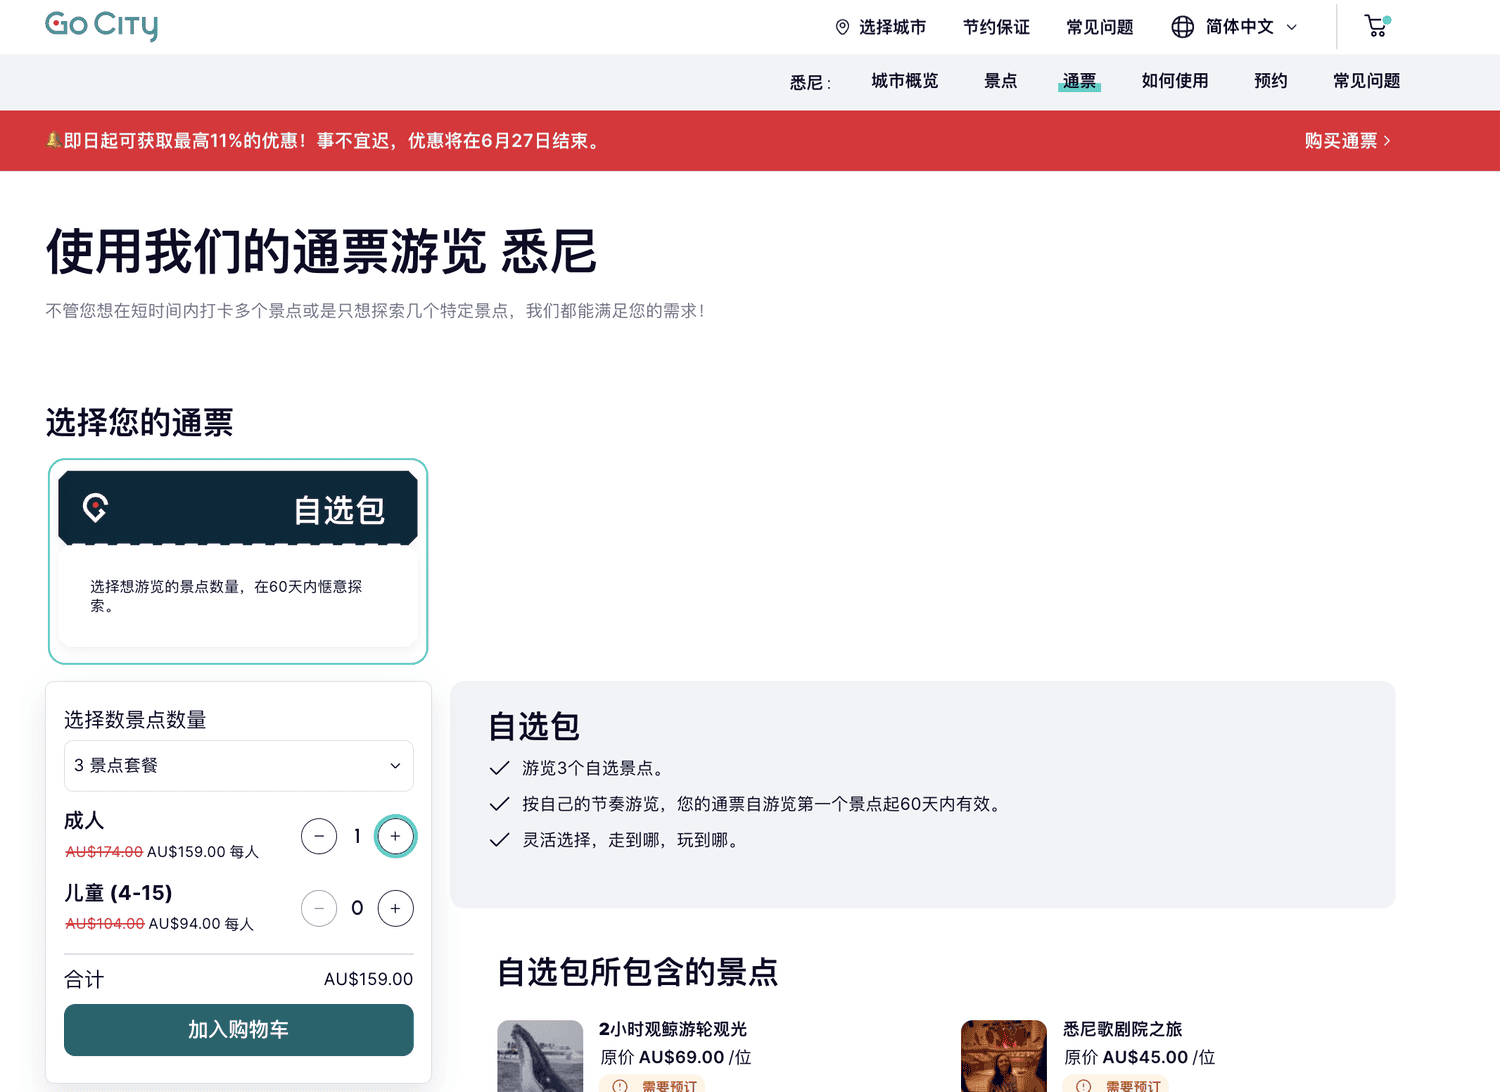Decrease 儿童 (4-15) quantity with minus
This screenshot has width=1500, height=1092.
pos(319,908)
